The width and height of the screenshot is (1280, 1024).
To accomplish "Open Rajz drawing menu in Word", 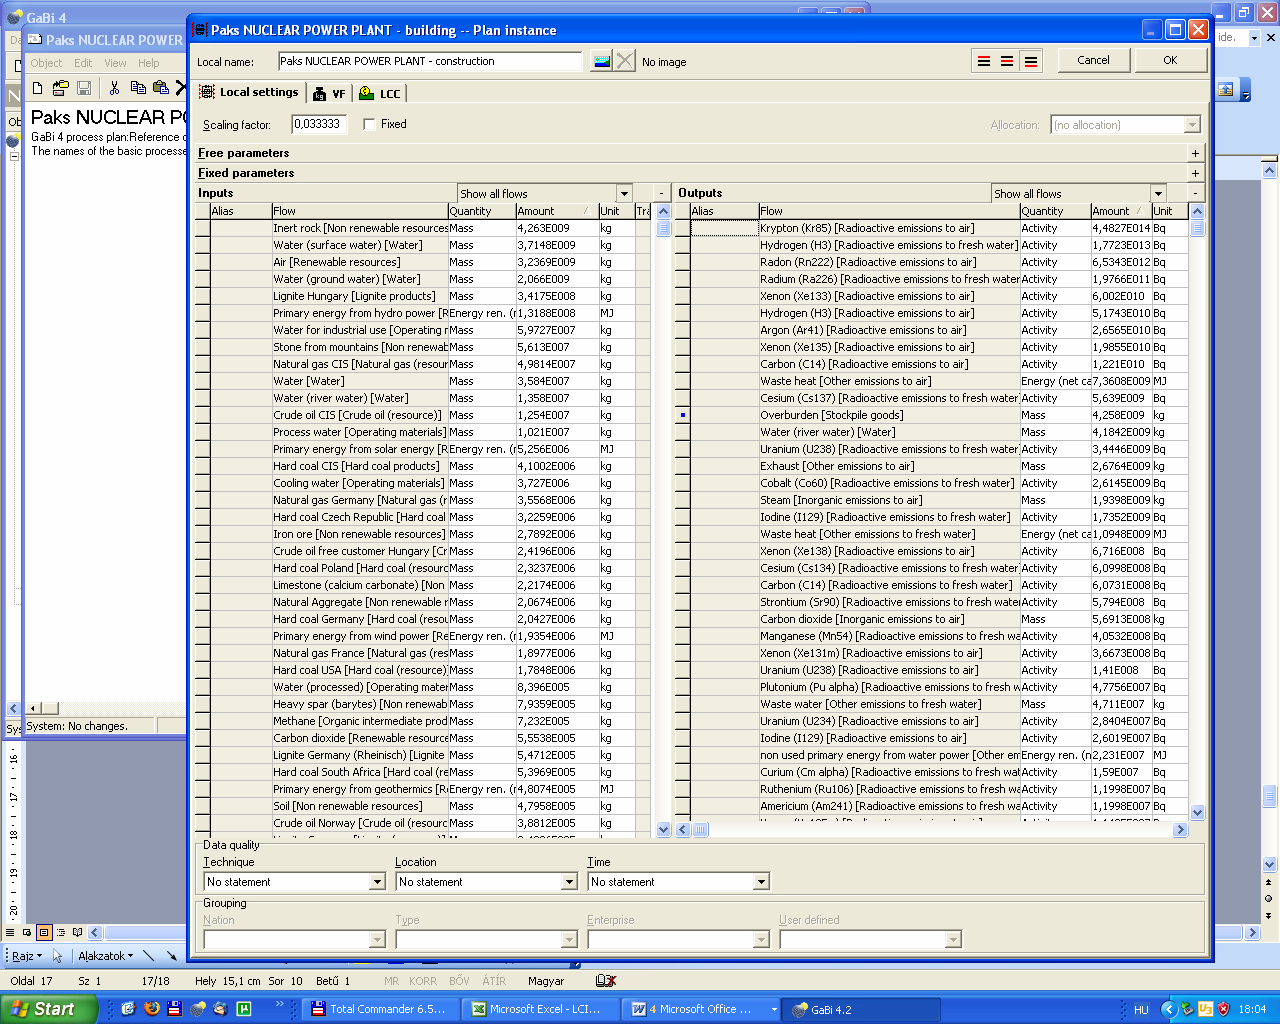I will click(27, 956).
